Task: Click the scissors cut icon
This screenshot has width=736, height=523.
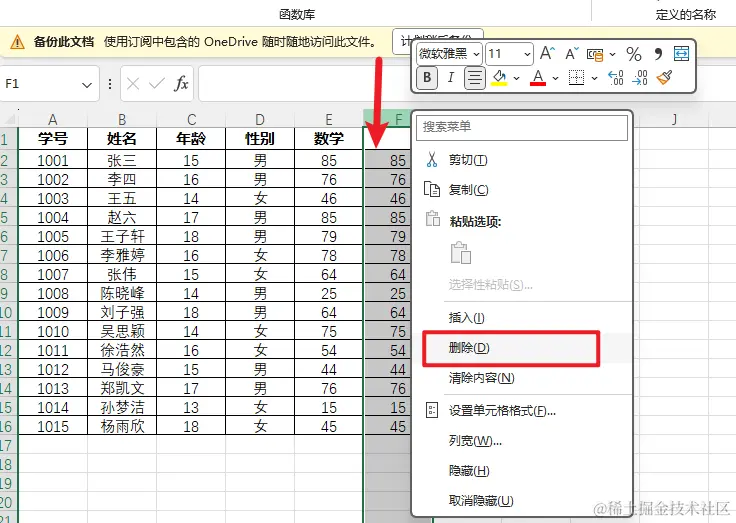Action: point(432,160)
